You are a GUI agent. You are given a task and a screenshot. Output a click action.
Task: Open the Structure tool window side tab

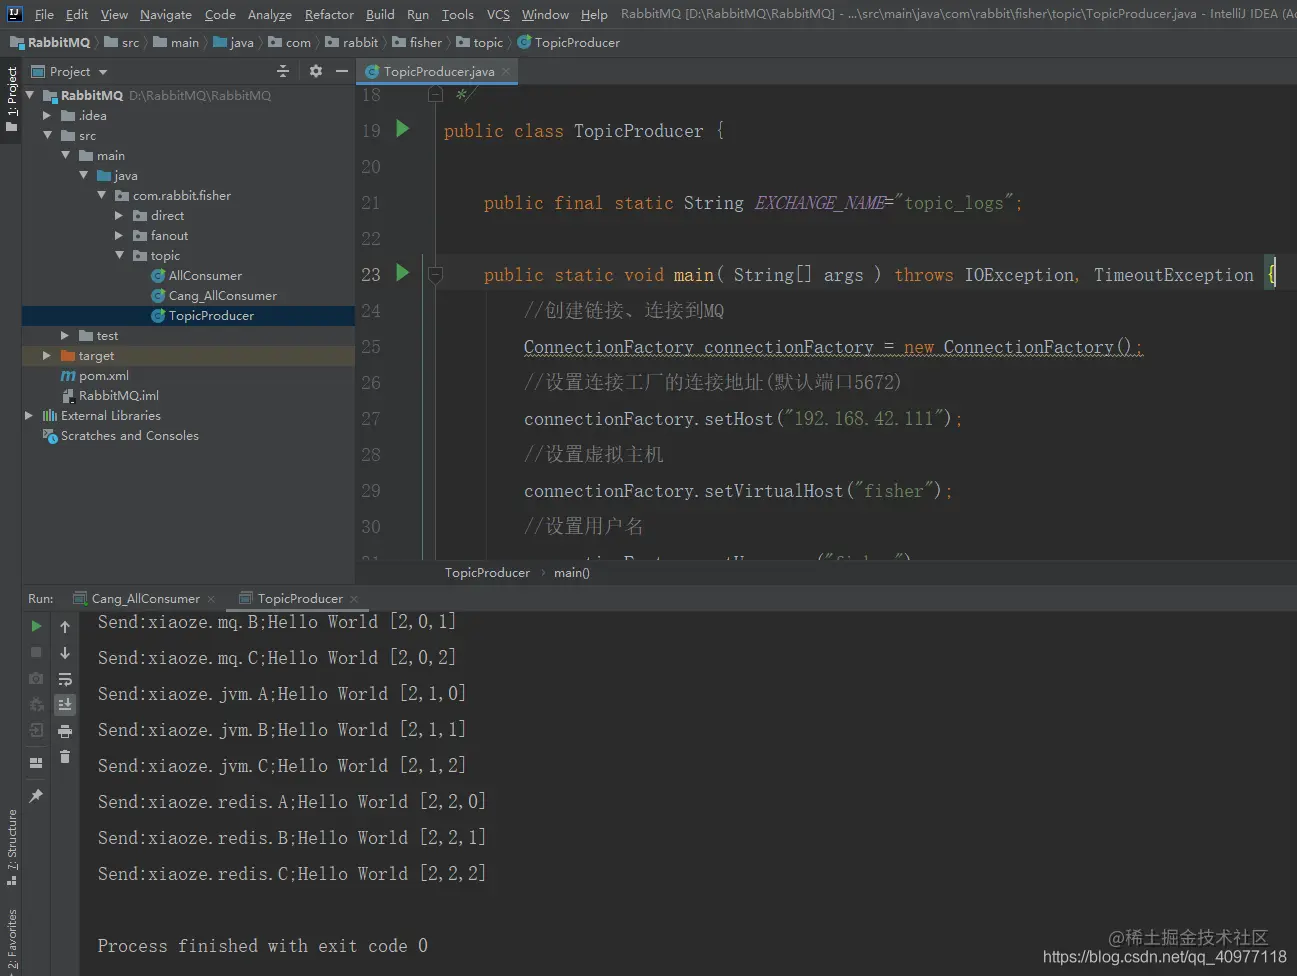coord(11,846)
